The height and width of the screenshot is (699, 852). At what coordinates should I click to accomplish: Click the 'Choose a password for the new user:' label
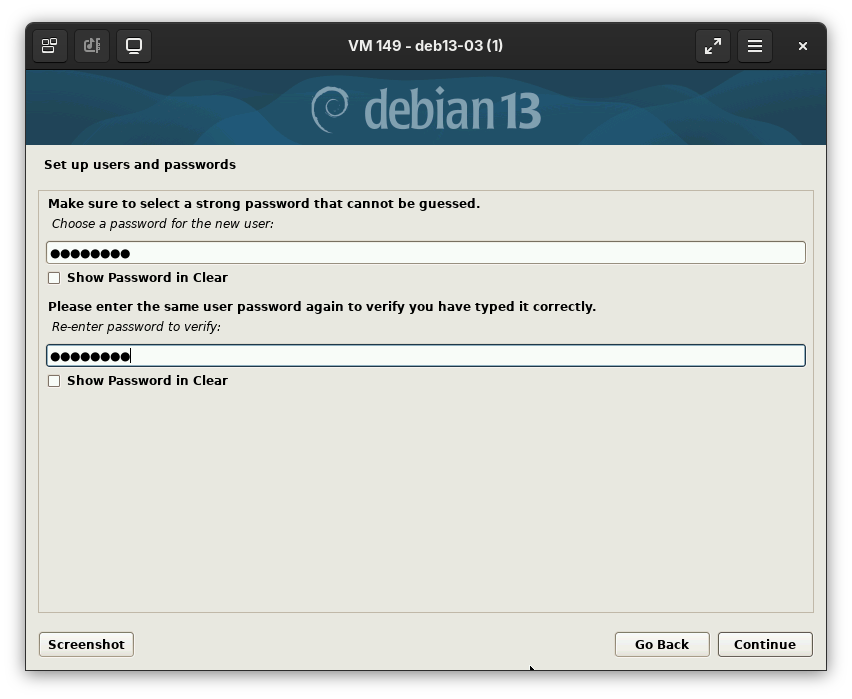coord(162,224)
